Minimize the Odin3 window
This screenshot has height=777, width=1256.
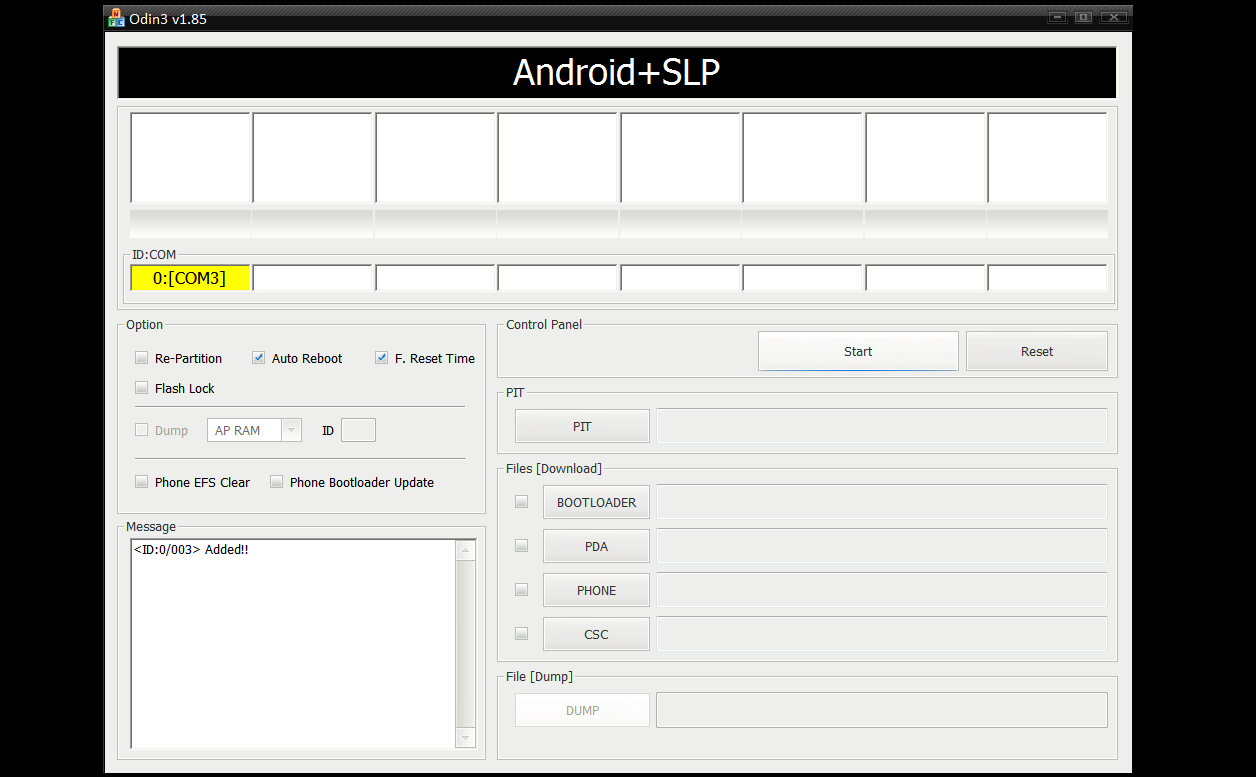1058,17
